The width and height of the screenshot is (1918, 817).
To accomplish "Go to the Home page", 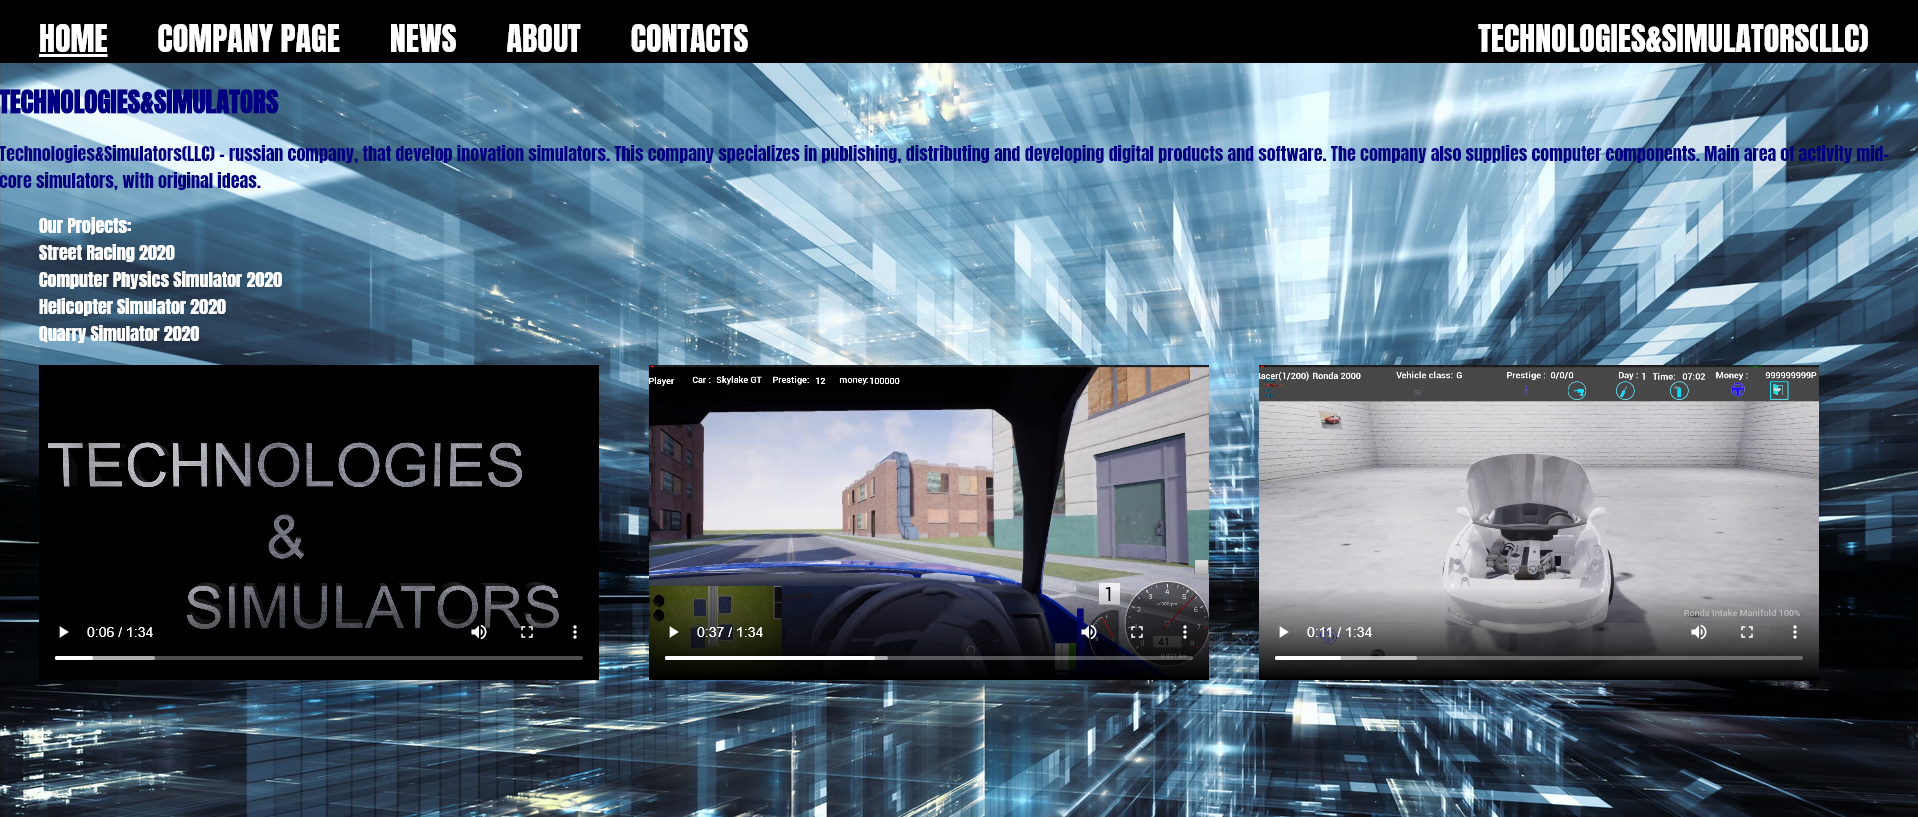I will point(73,39).
